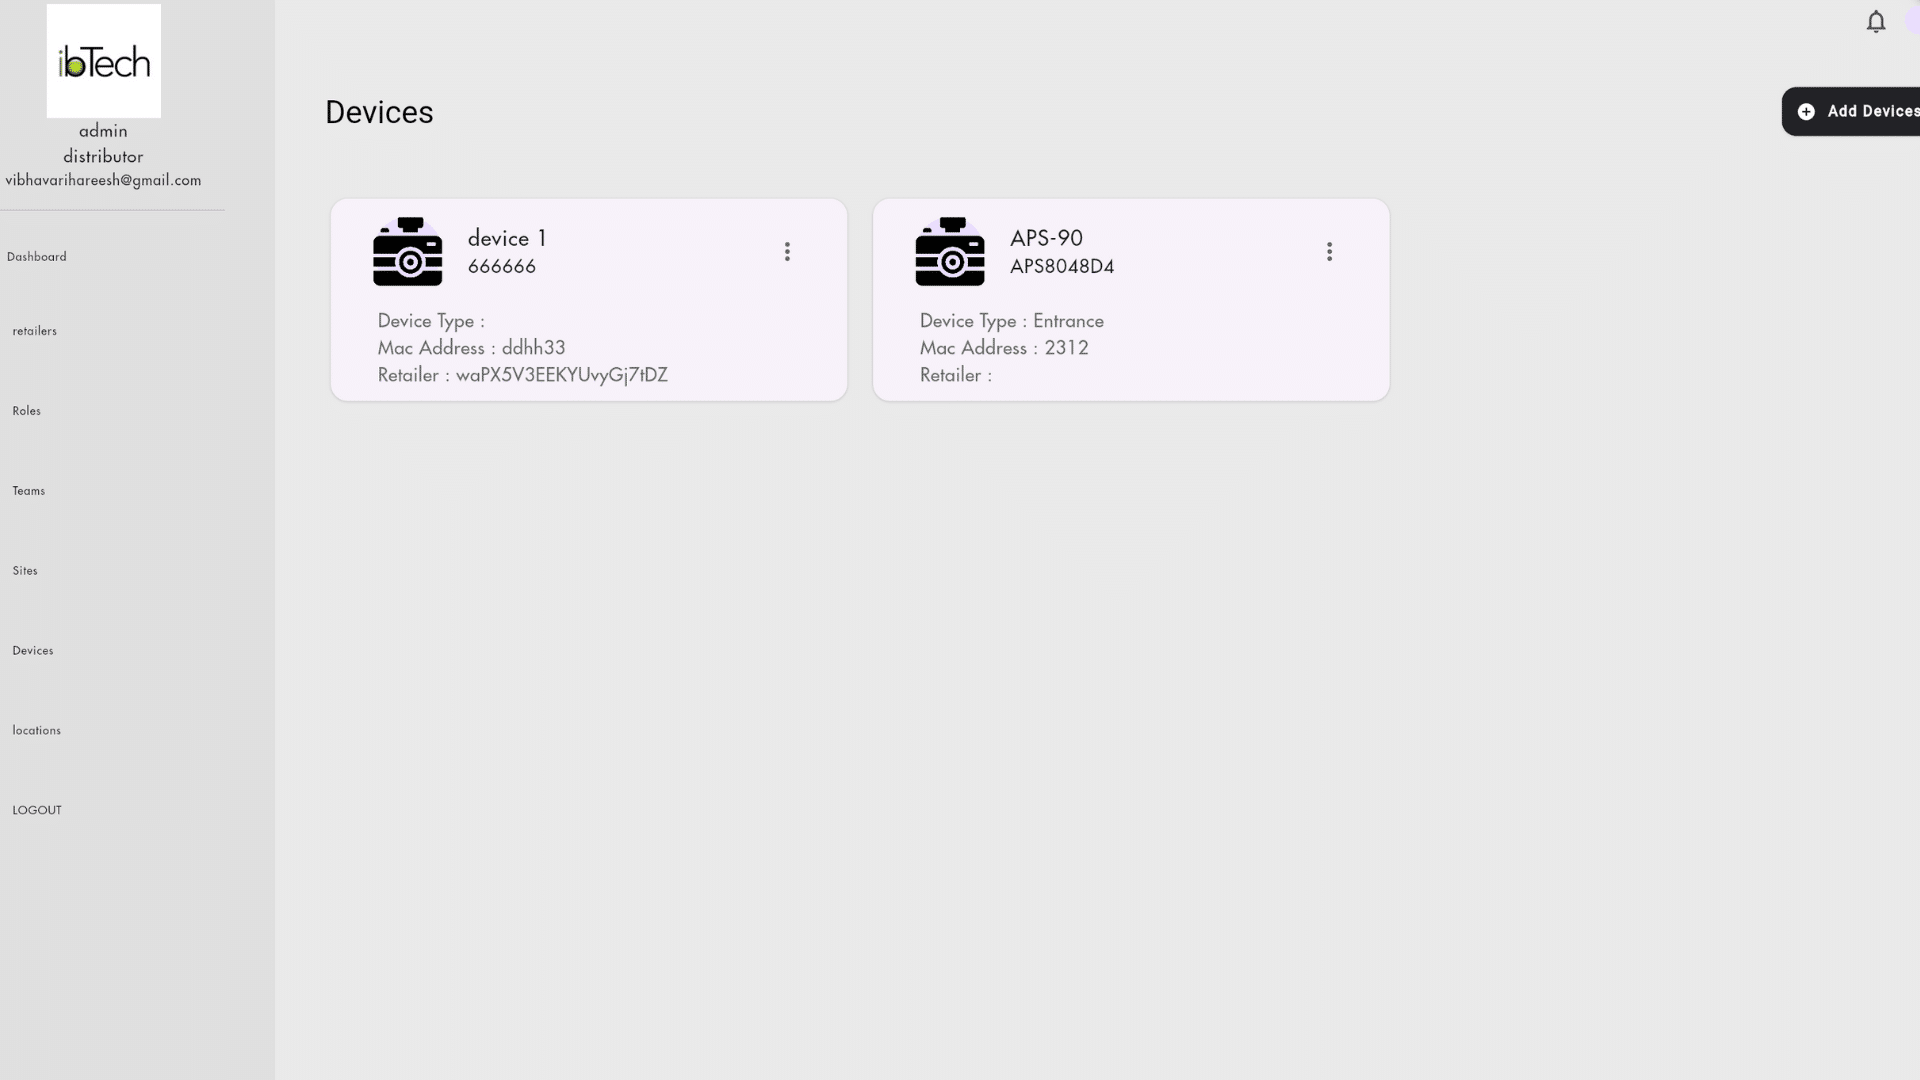Open the Roles page
This screenshot has height=1080, width=1920.
pyautogui.click(x=27, y=411)
